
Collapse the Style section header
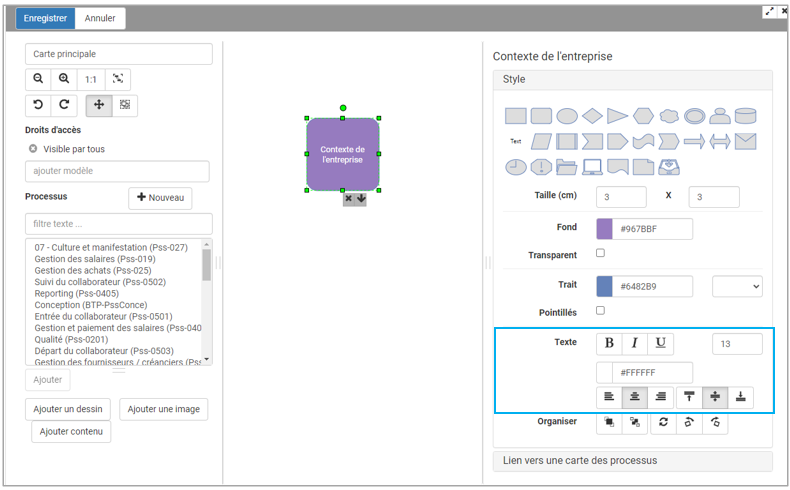coord(632,80)
